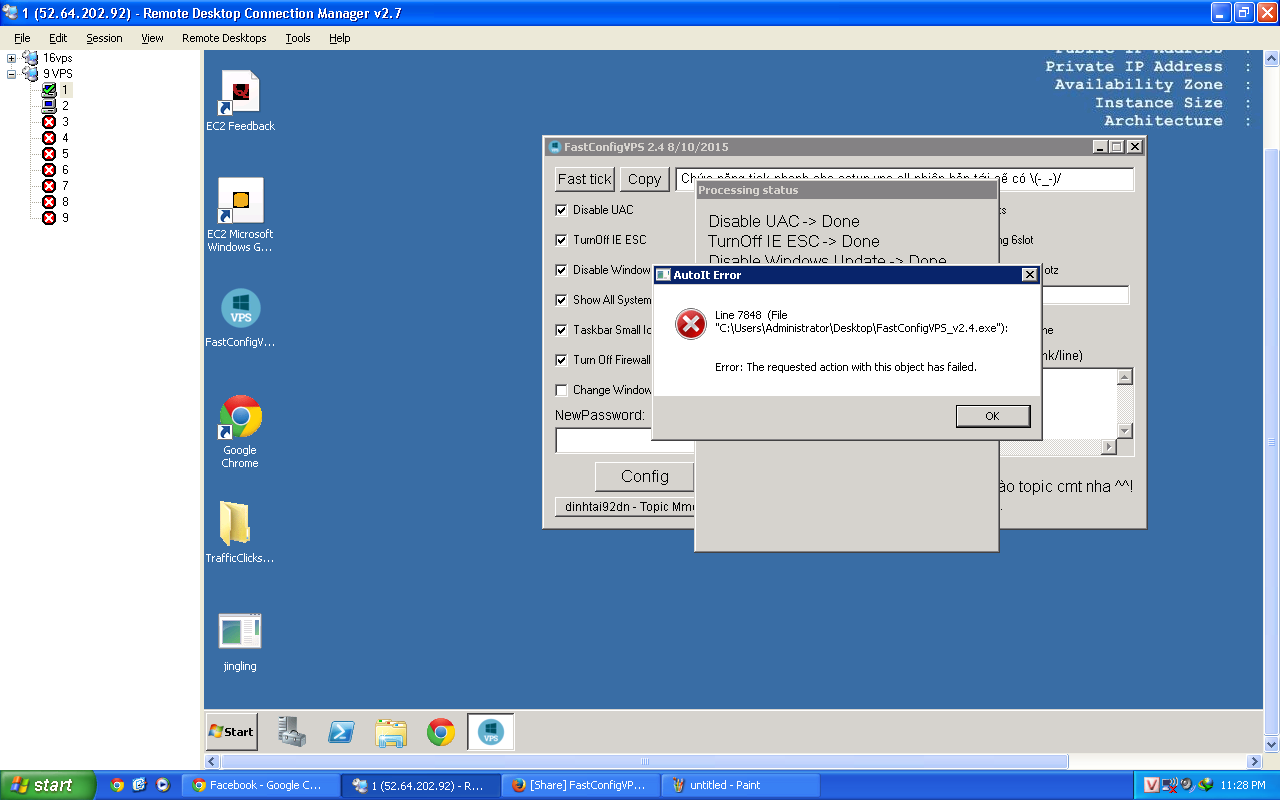Click the Config button
The width and height of the screenshot is (1280, 800).
(x=645, y=476)
